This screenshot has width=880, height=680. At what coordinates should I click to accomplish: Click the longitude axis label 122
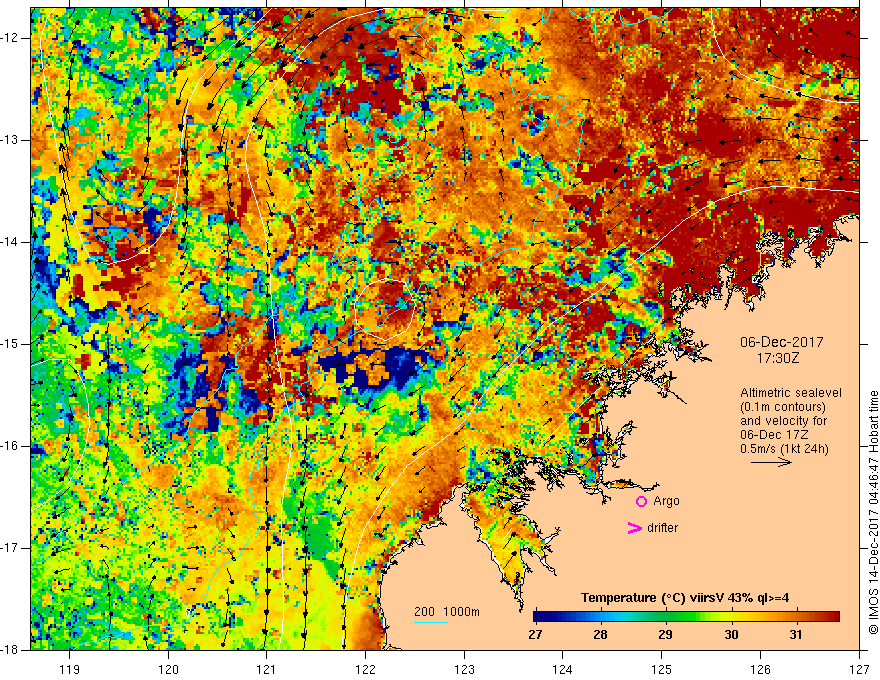(x=365, y=670)
